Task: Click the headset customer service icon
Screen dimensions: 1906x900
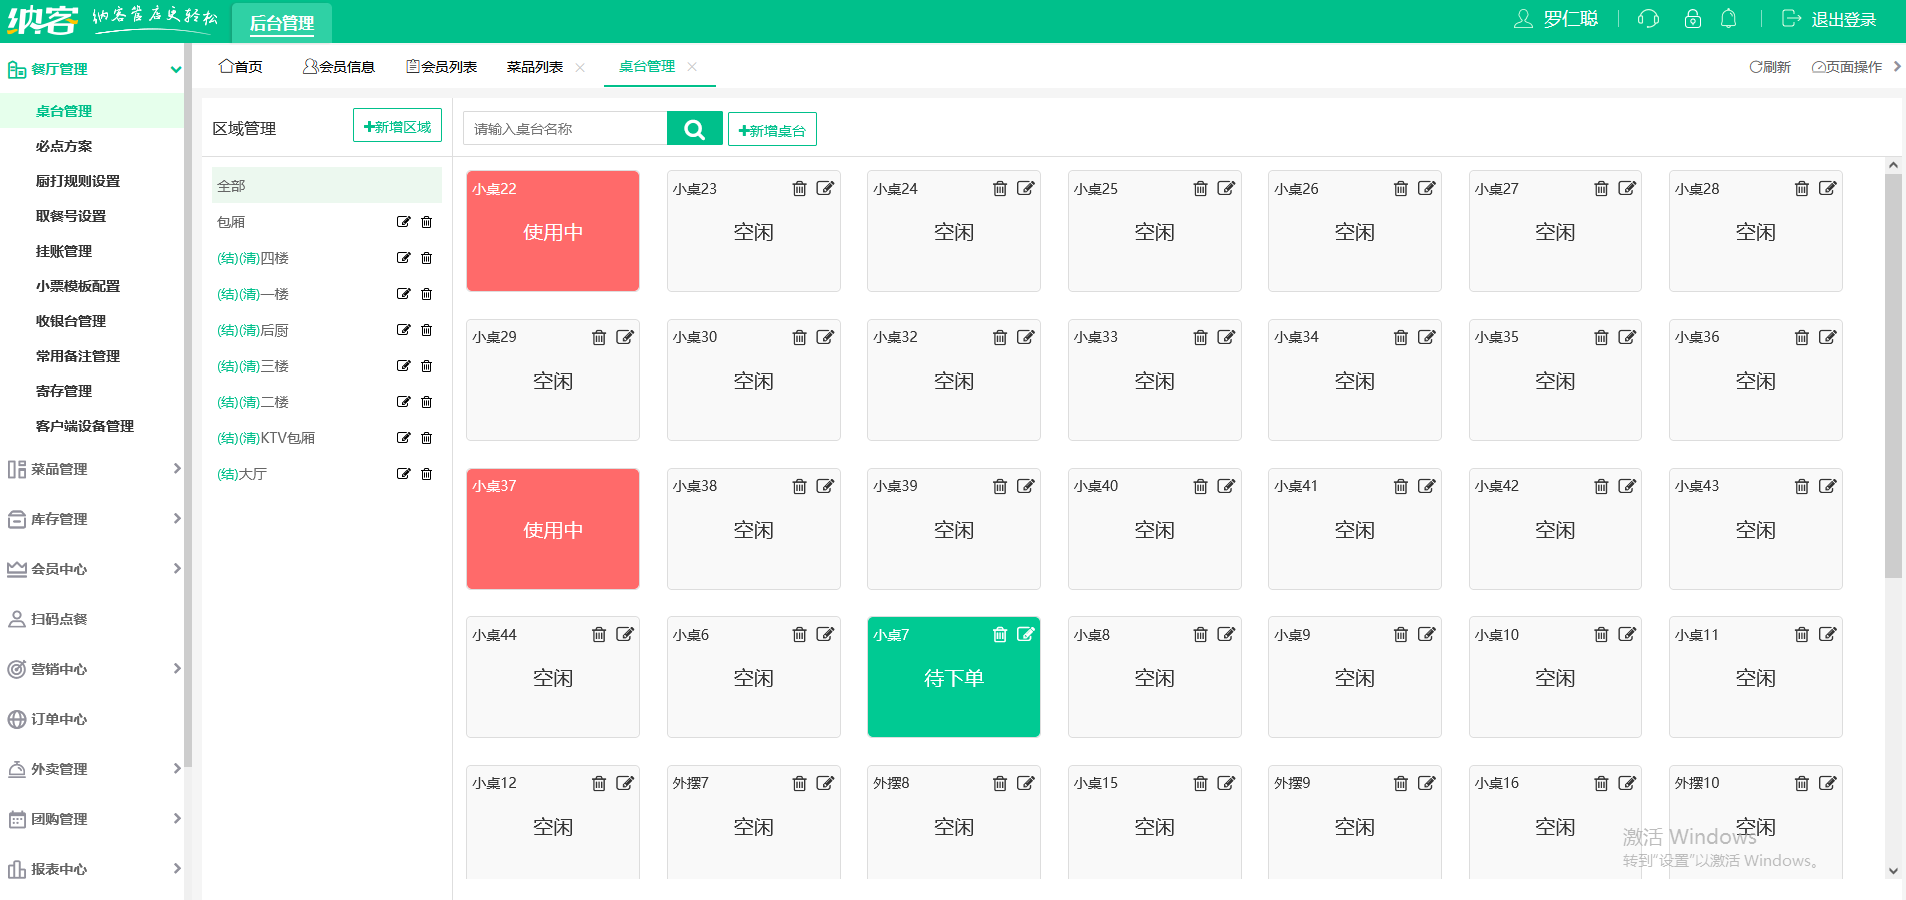Action: click(x=1648, y=19)
